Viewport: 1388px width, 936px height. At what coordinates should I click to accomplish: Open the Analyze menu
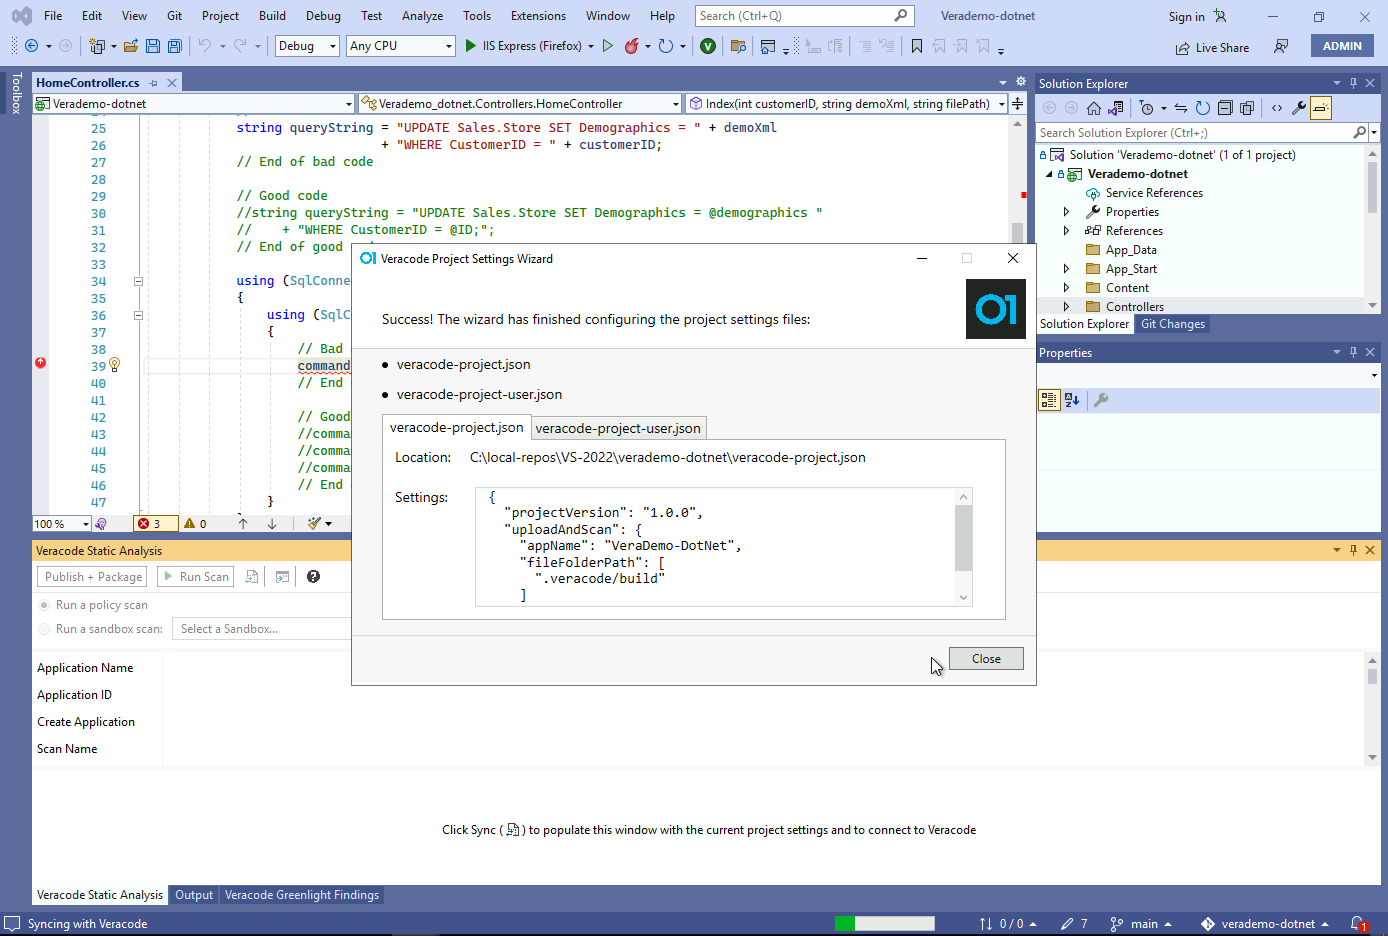[422, 16]
